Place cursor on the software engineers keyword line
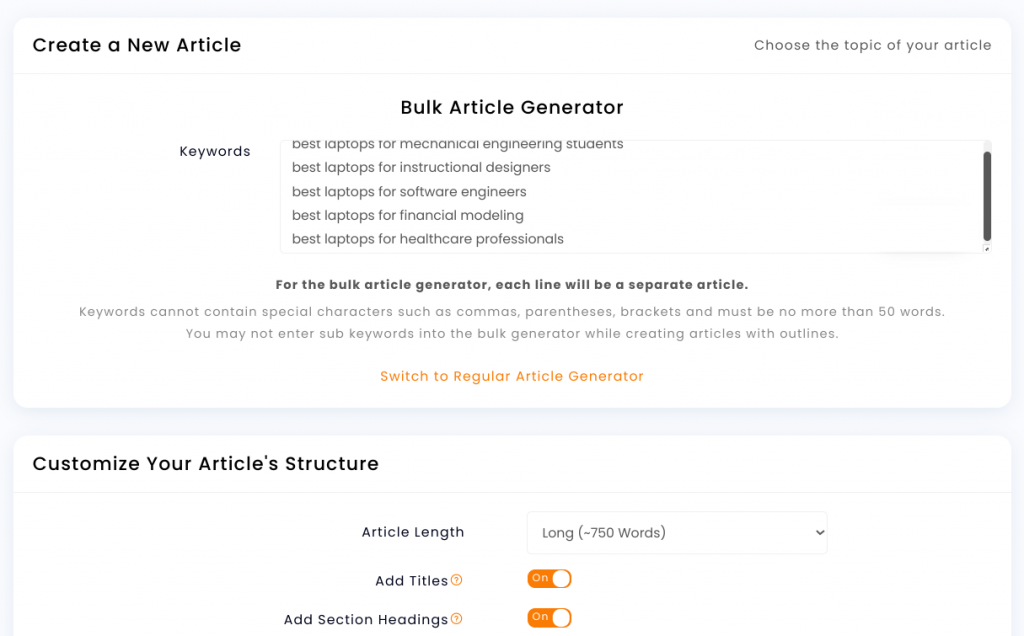1024x636 pixels. click(x=409, y=191)
